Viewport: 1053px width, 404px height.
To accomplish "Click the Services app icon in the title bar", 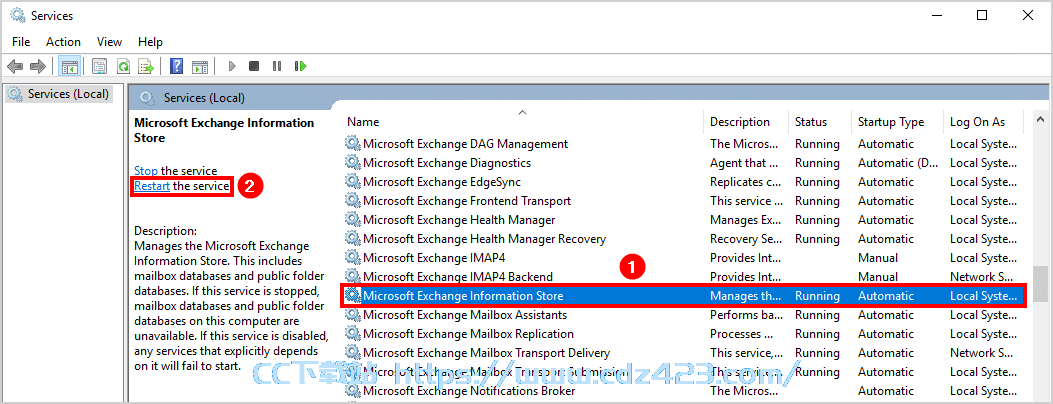I will [17, 15].
